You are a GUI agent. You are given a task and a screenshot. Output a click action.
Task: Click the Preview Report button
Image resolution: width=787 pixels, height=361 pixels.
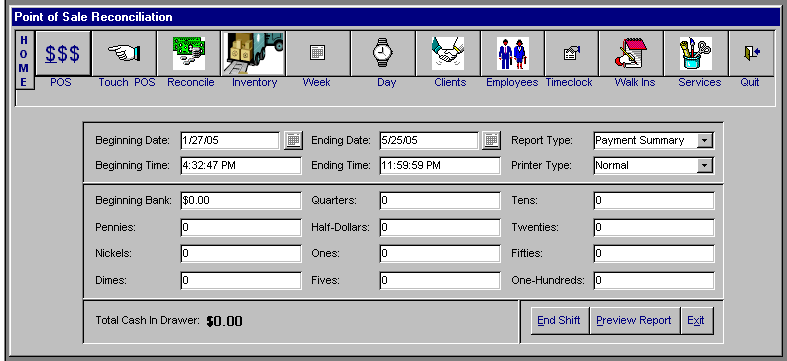click(633, 320)
